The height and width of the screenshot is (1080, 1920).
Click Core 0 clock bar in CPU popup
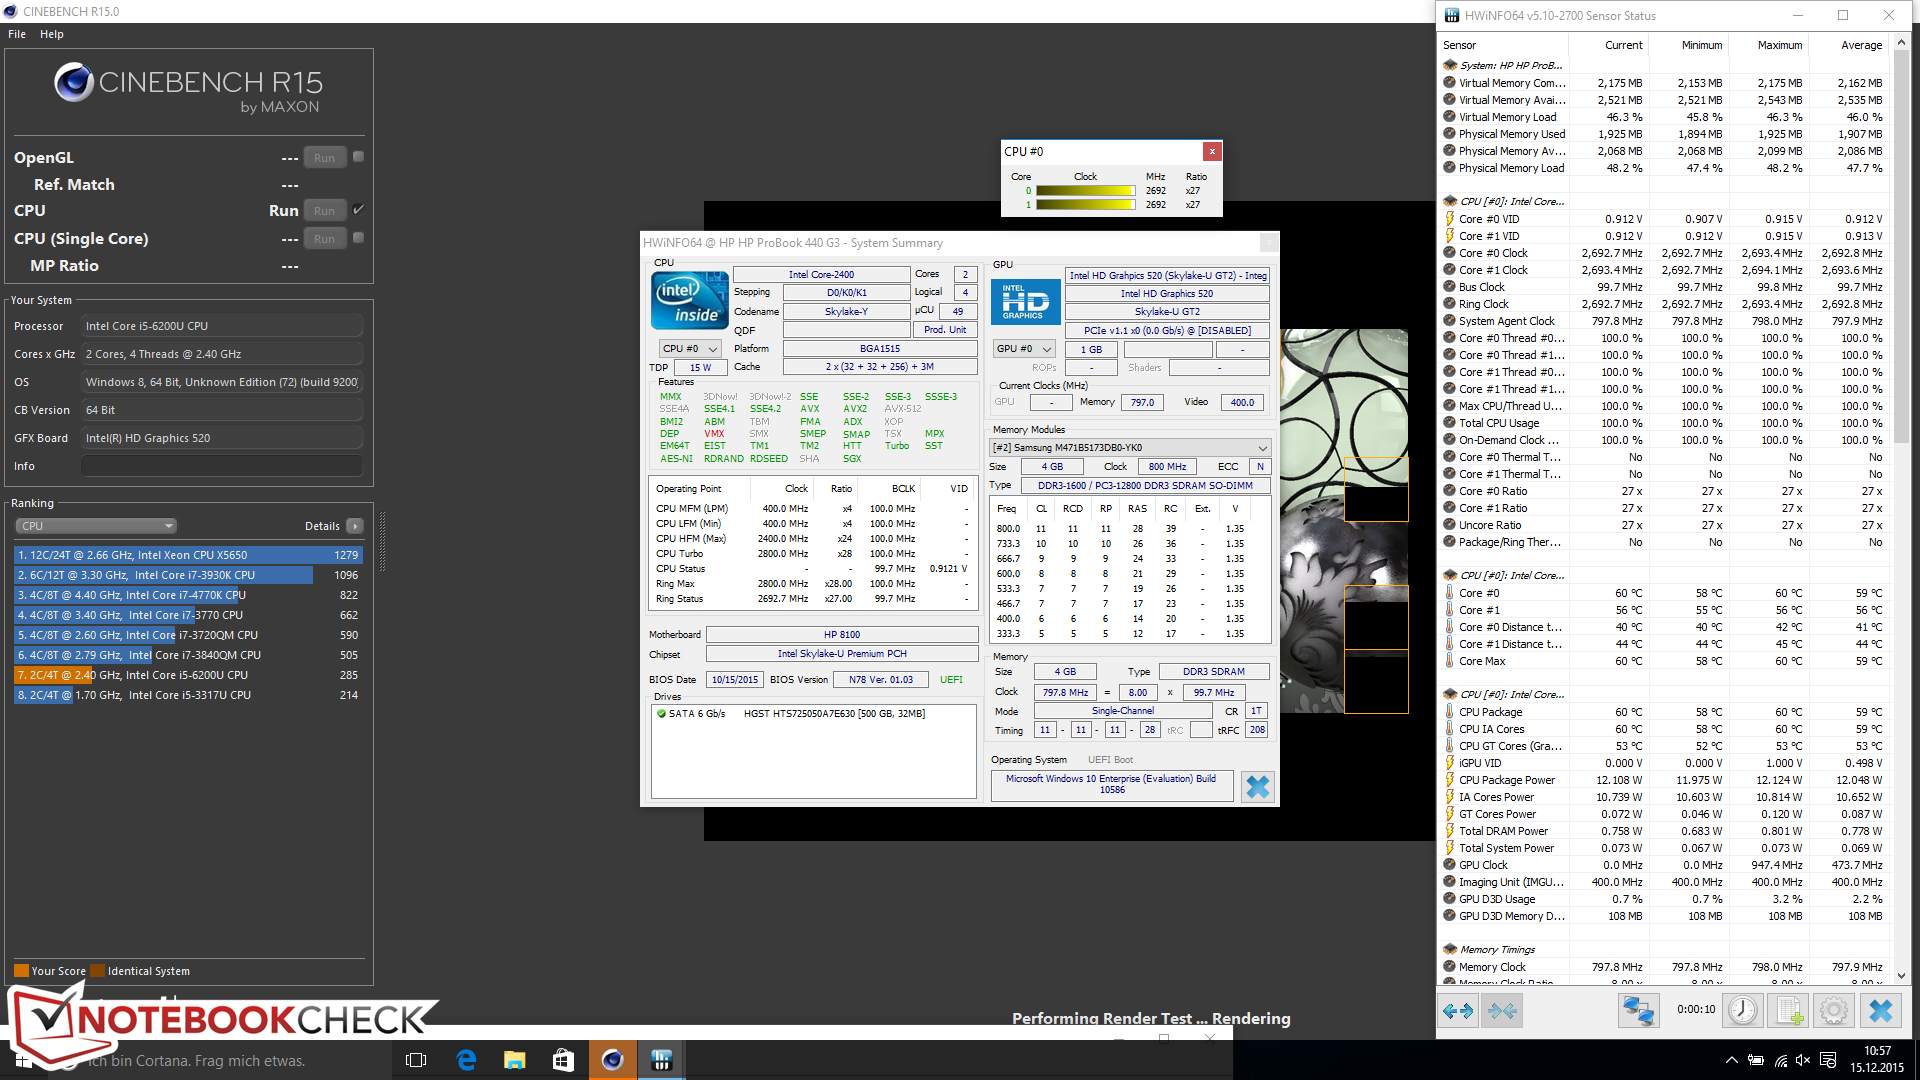pyautogui.click(x=1086, y=190)
